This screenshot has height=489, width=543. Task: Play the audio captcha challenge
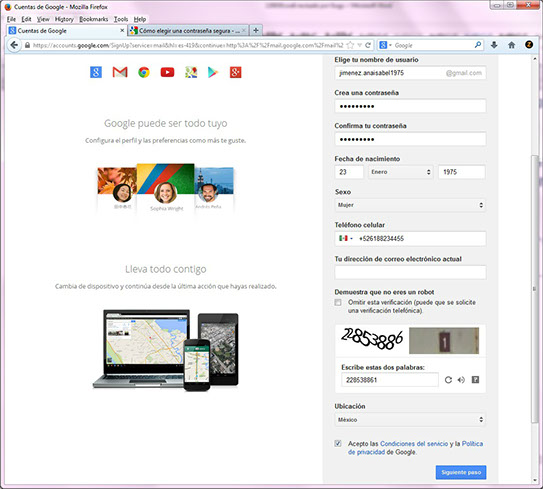[x=461, y=380]
